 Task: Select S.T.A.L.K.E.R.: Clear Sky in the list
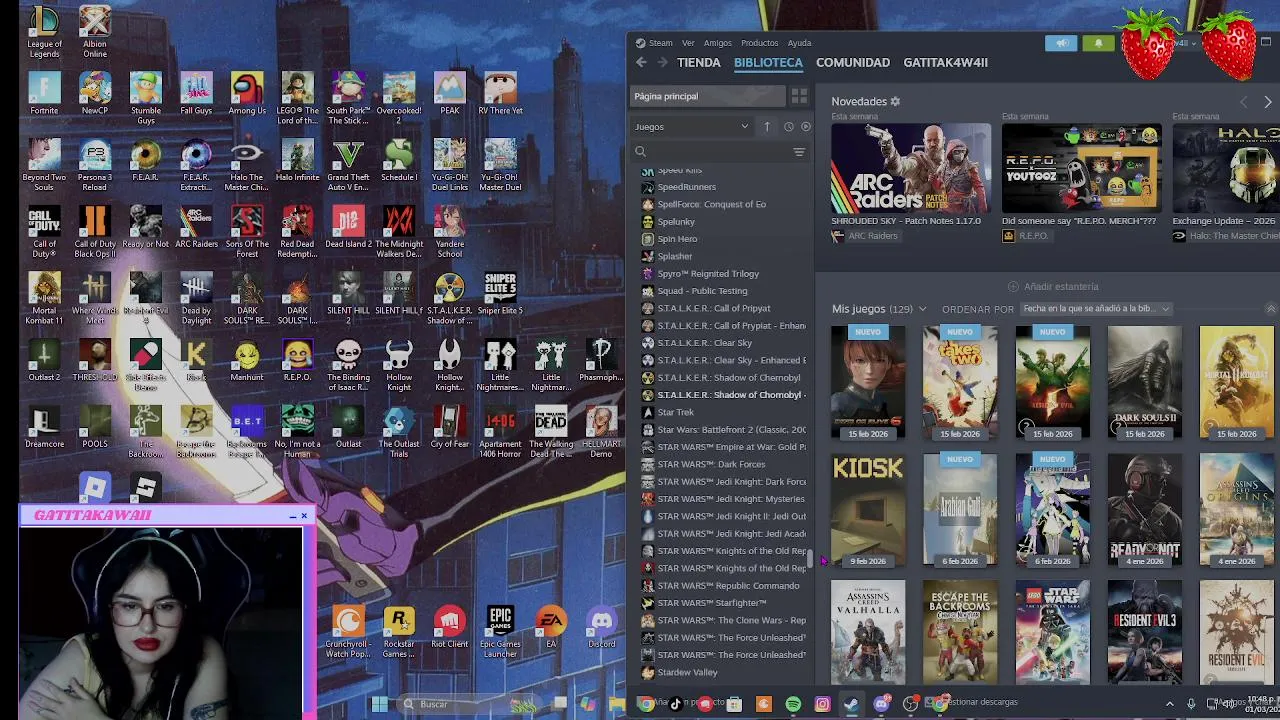[x=704, y=343]
